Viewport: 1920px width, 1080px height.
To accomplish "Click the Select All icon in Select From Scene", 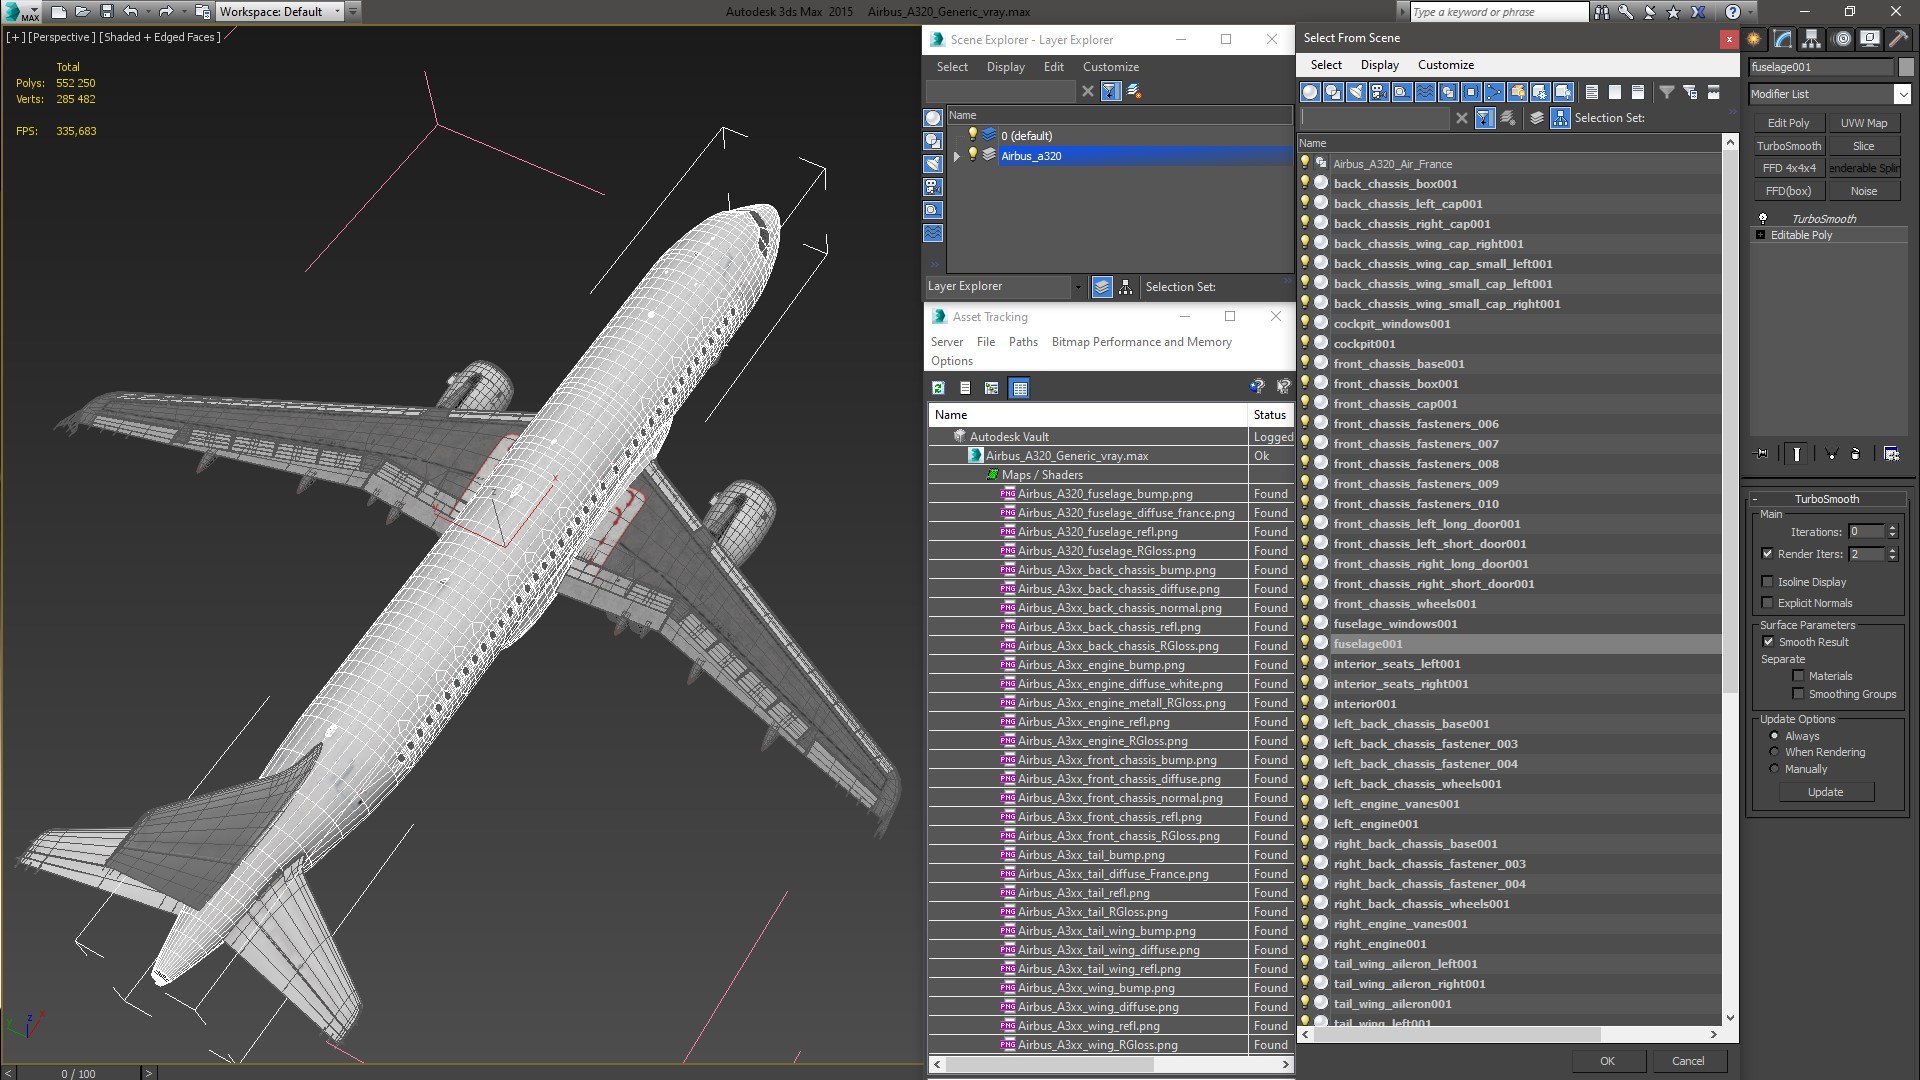I will pyautogui.click(x=1592, y=92).
